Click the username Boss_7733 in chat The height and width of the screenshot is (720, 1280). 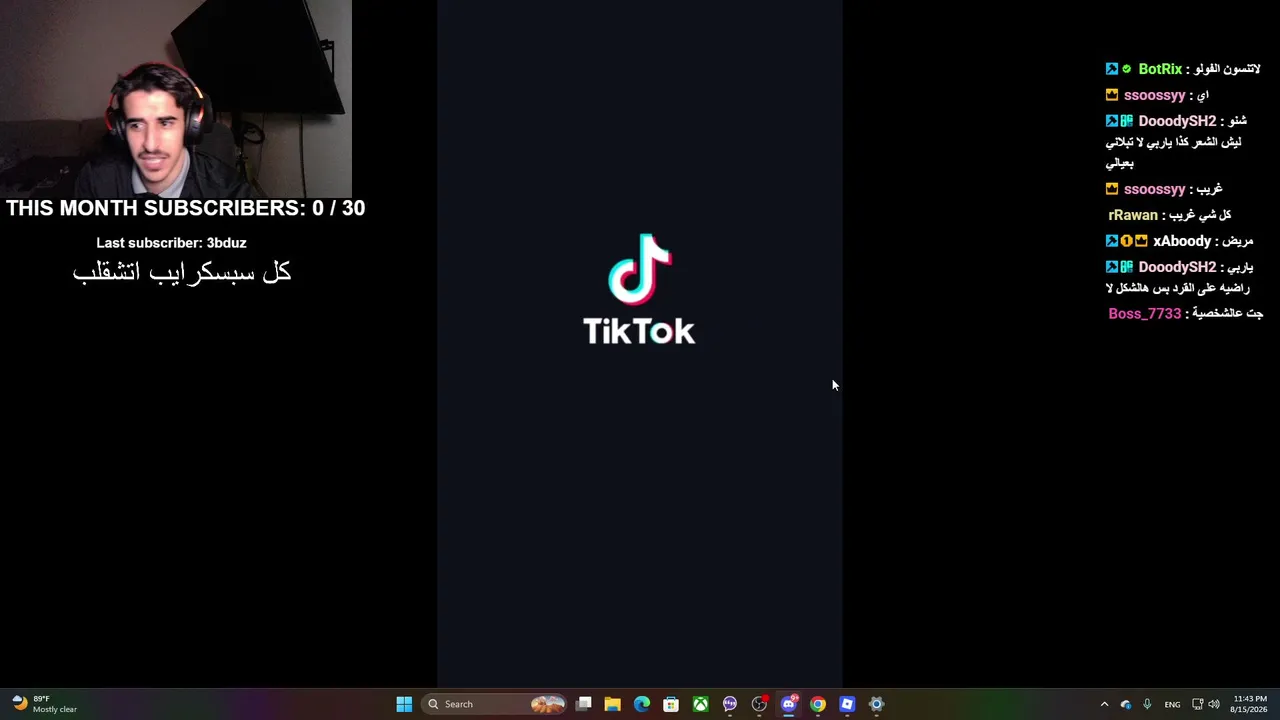coord(1145,313)
